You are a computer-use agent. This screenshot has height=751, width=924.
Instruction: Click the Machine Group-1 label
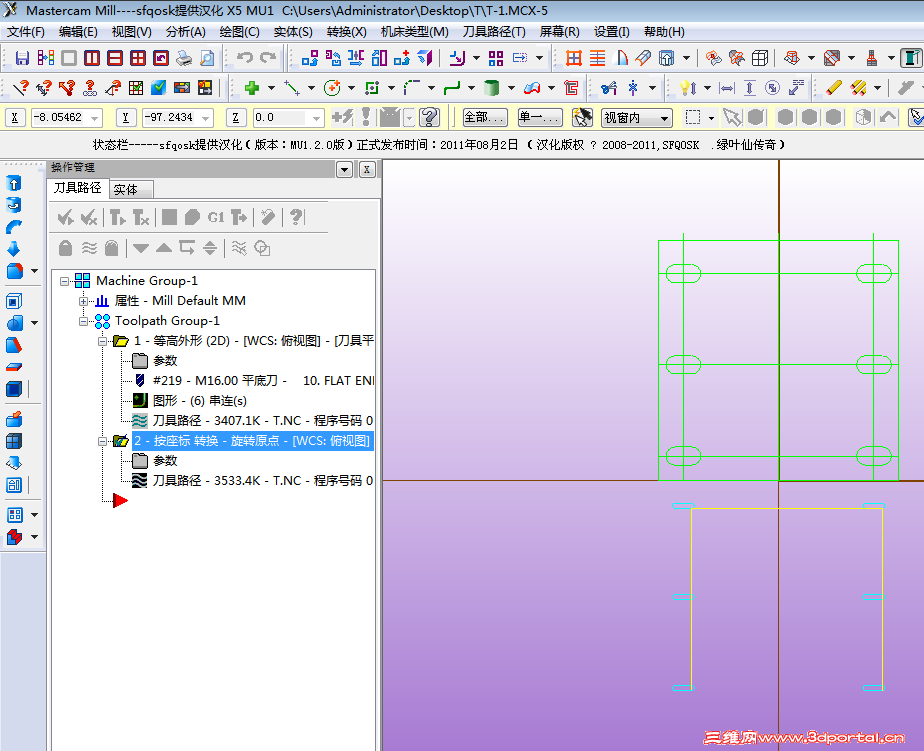147,281
